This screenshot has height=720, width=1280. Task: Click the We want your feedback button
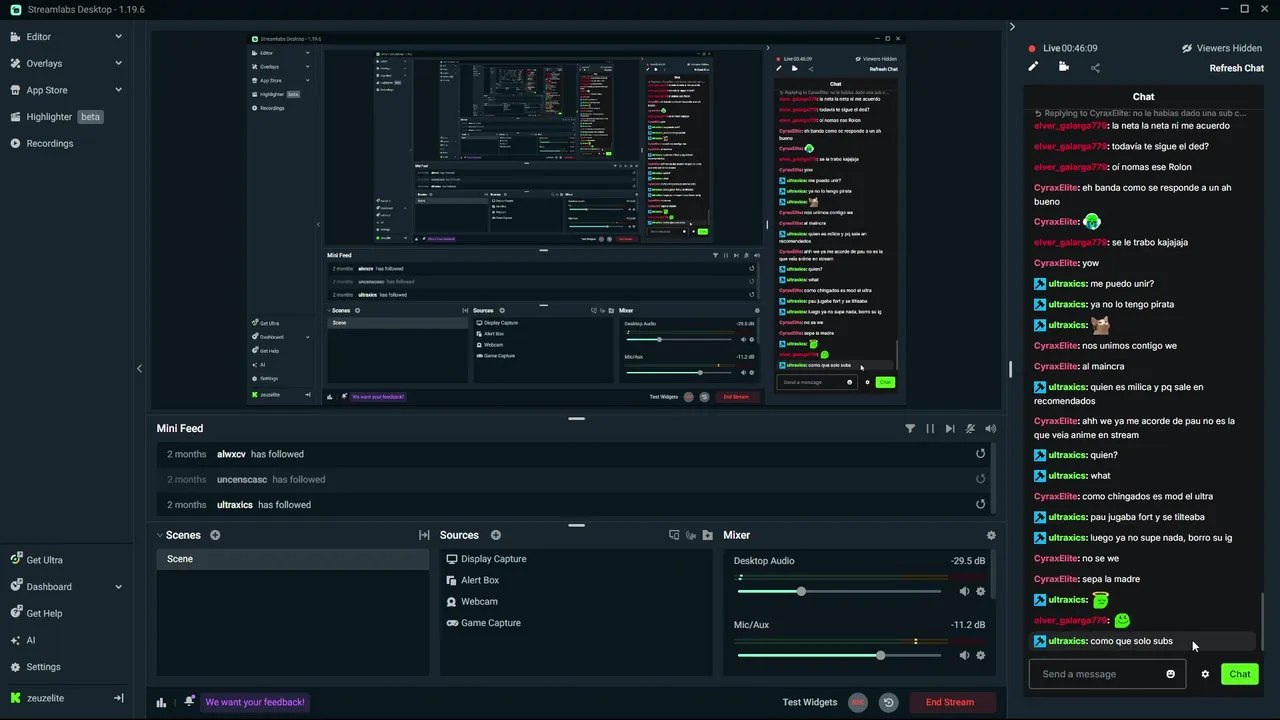[x=255, y=702]
